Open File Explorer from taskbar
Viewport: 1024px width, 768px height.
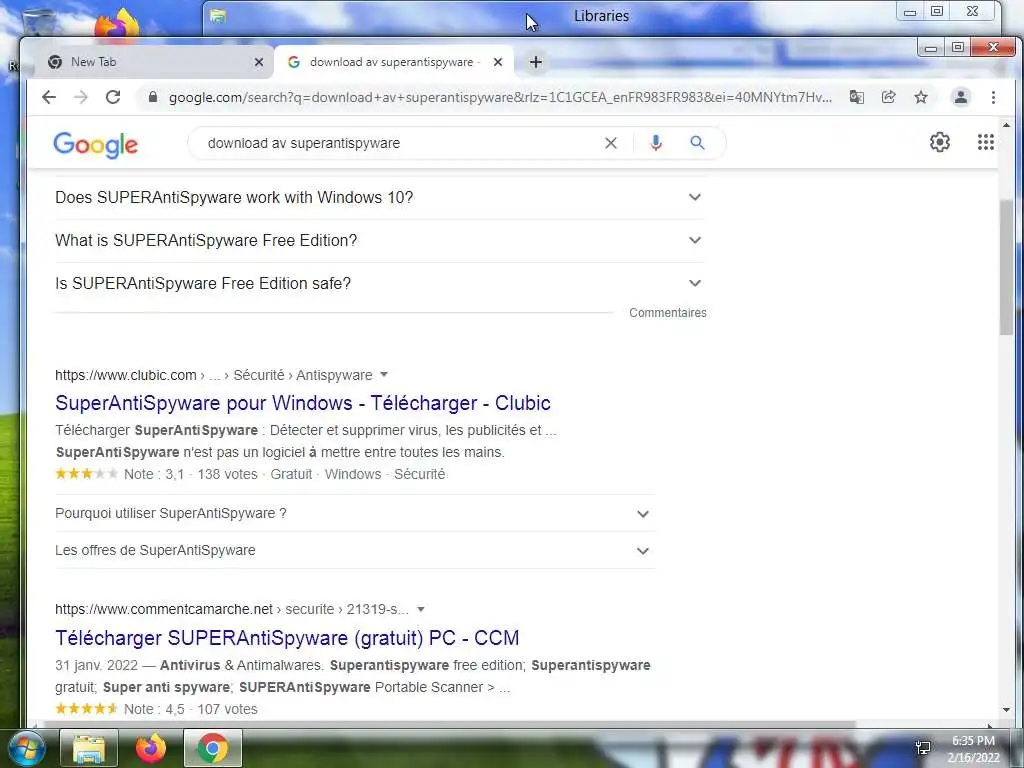click(x=89, y=748)
